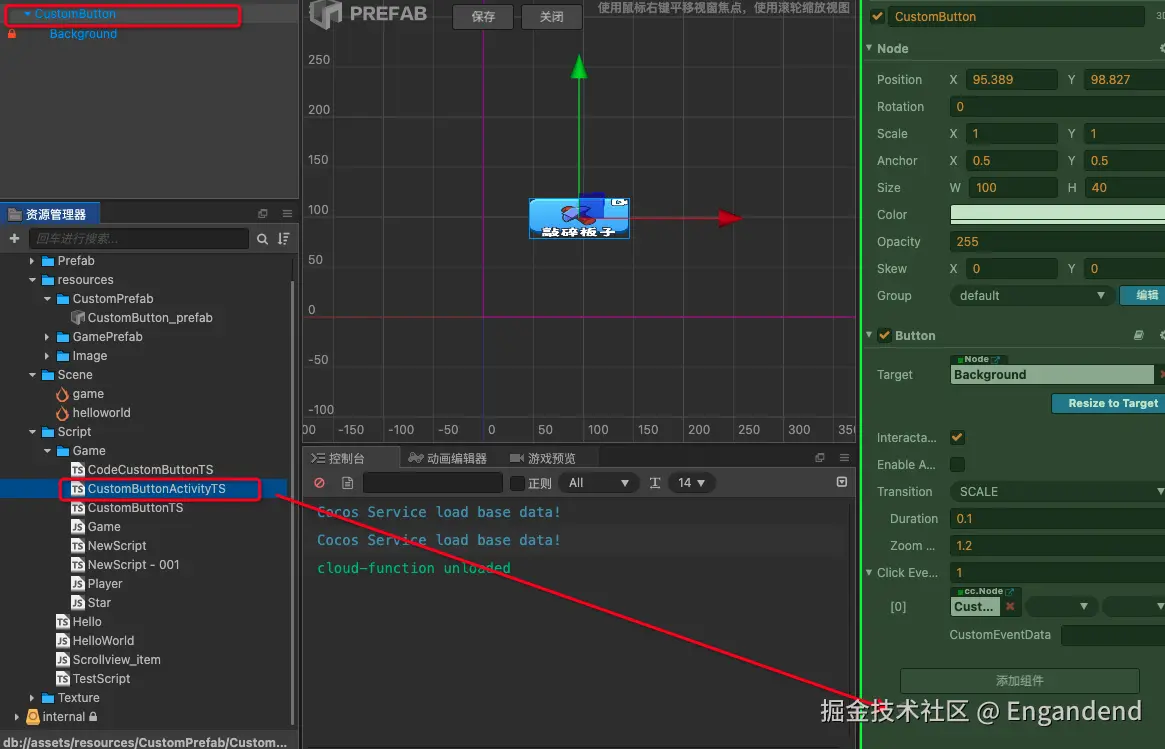The width and height of the screenshot is (1165, 749).
Task: Open the assets panel hamburger menu
Action: click(287, 213)
